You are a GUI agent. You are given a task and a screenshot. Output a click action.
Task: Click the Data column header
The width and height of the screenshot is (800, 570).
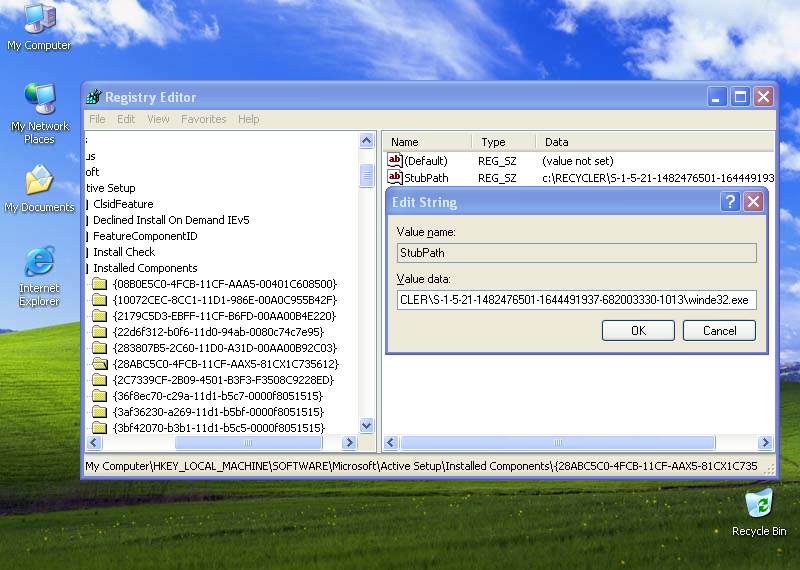click(655, 142)
